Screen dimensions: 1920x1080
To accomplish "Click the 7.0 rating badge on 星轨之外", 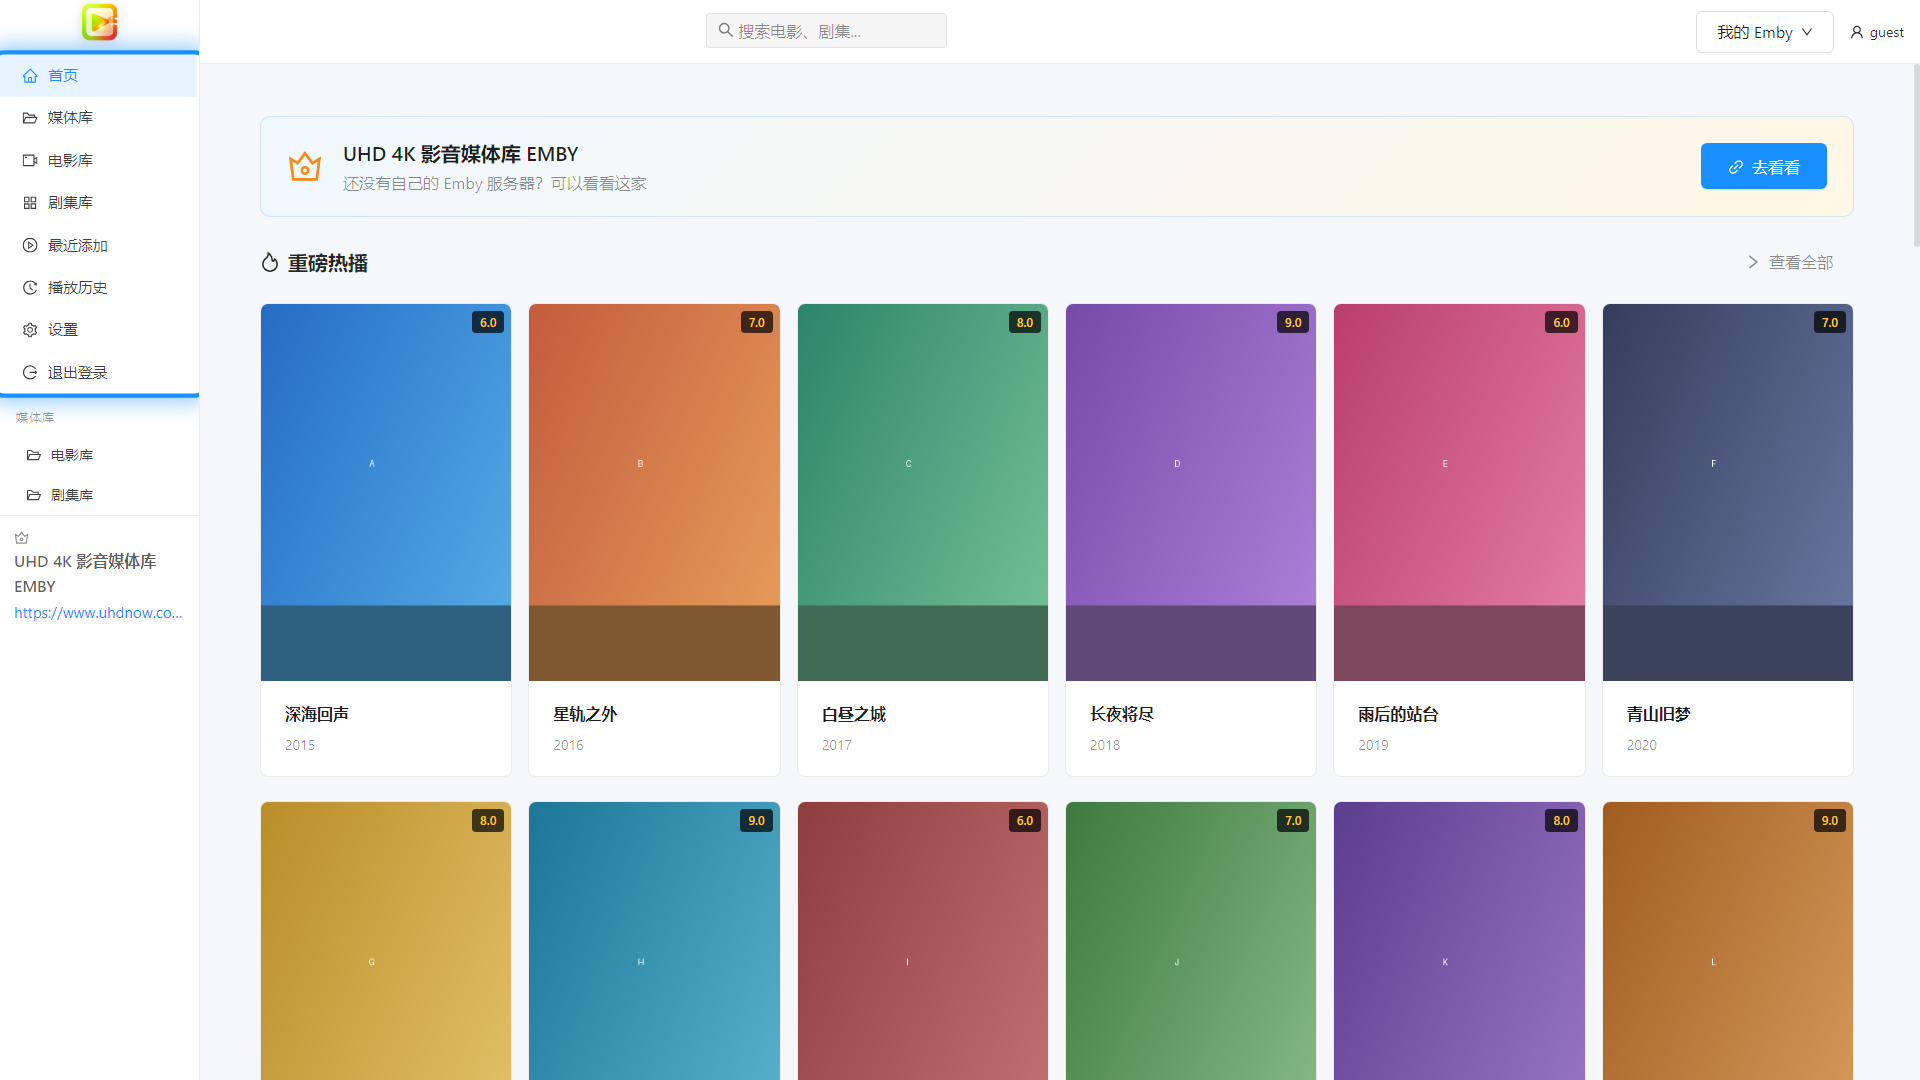I will (x=757, y=322).
